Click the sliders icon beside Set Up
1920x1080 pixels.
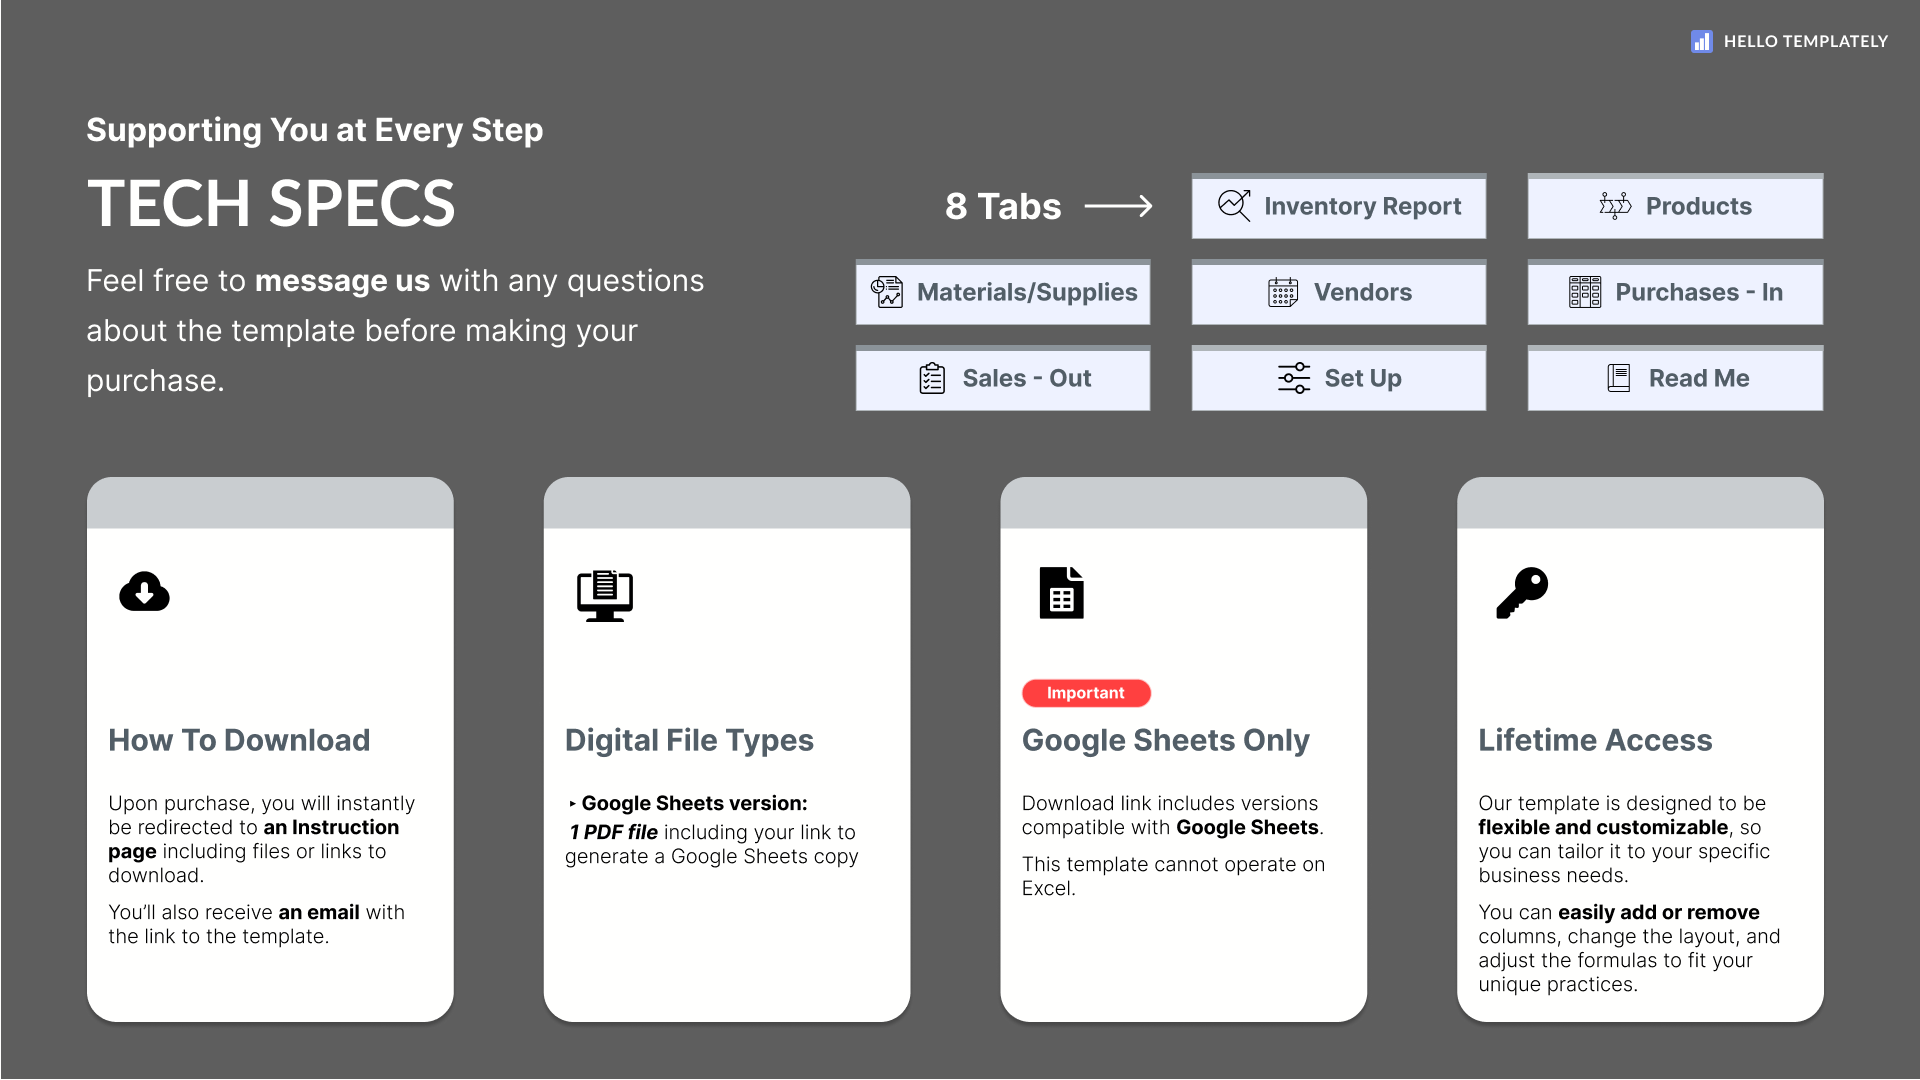[1294, 378]
